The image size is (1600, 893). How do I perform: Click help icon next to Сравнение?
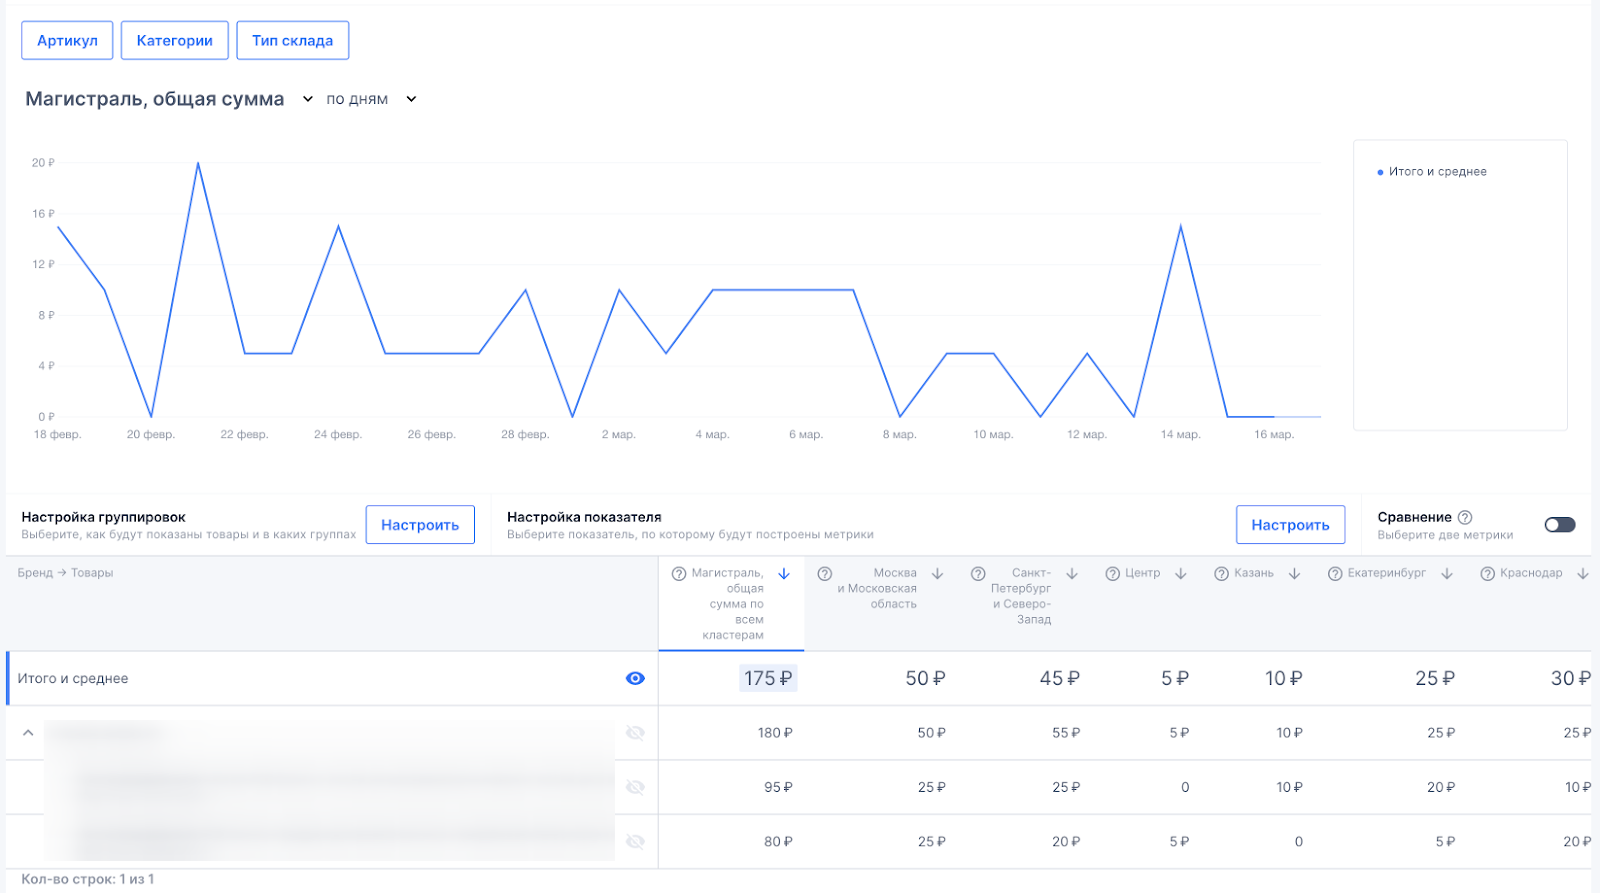(1465, 517)
